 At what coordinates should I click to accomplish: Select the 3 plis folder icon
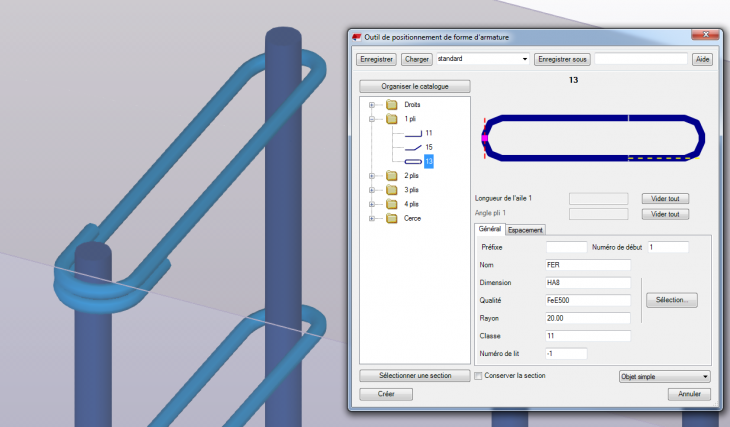[392, 190]
